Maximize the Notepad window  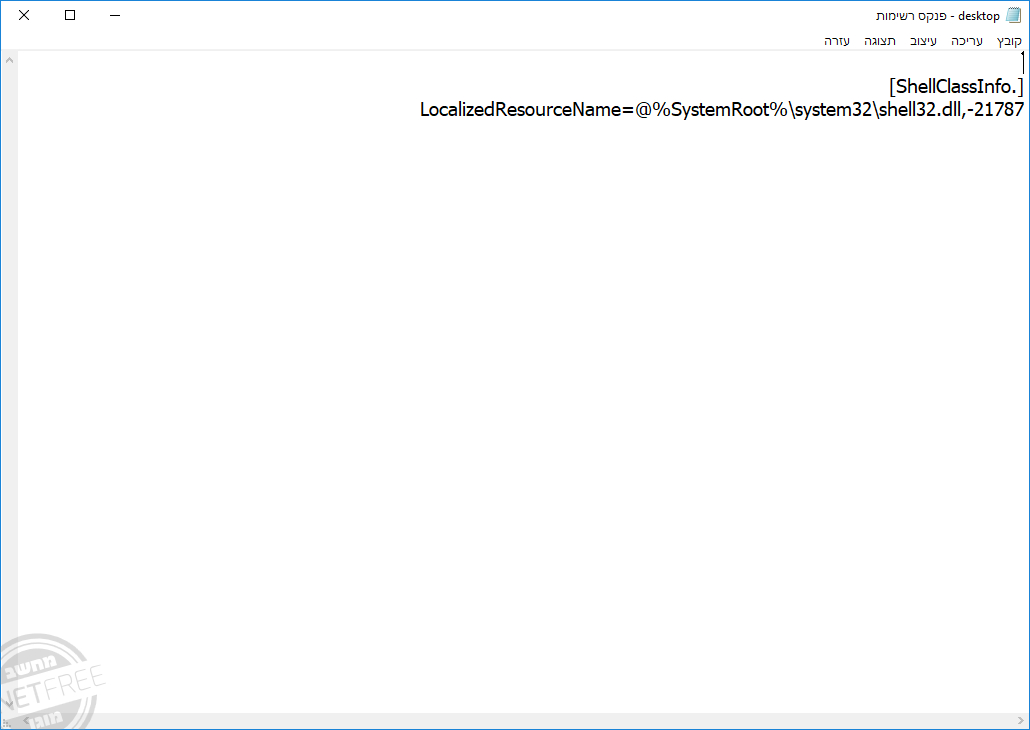click(70, 15)
